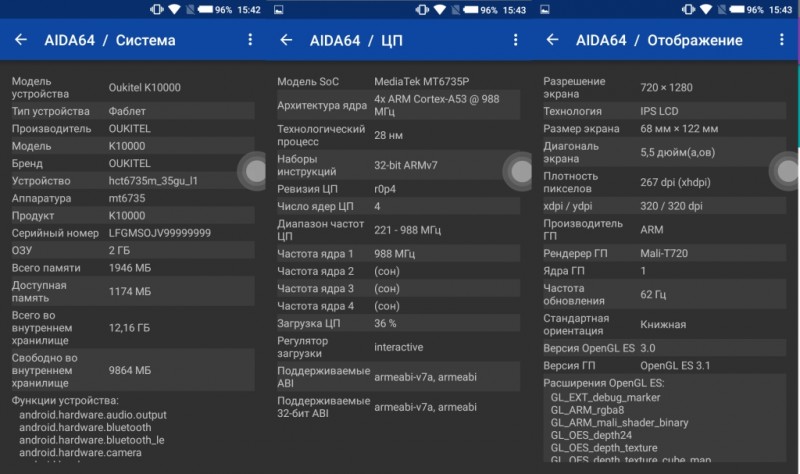Select screen resolution 720 × 1280
The image size is (800, 474).
click(x=666, y=88)
